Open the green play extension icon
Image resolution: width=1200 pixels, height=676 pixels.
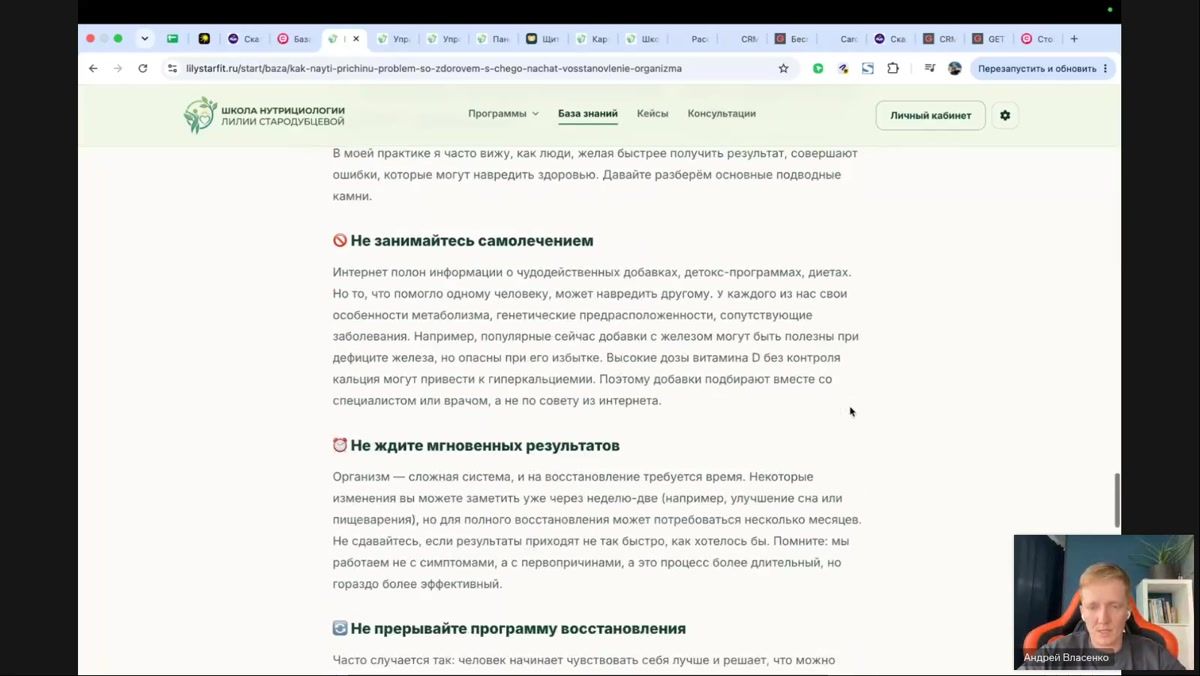(818, 68)
